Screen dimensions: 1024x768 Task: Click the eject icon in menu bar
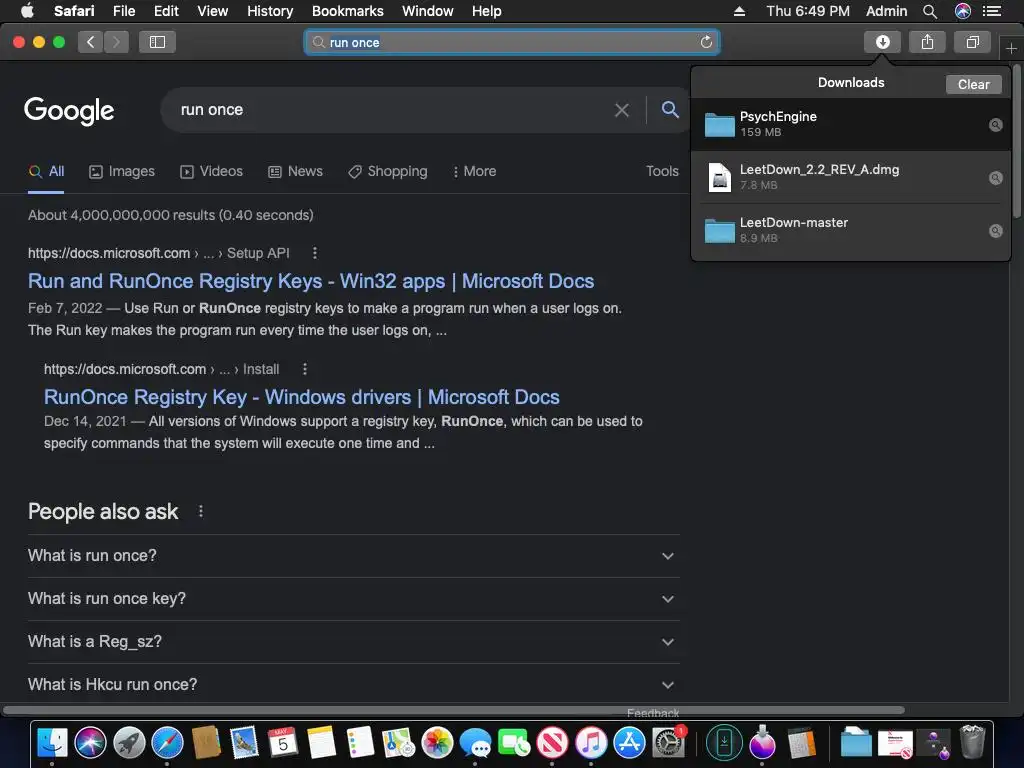click(739, 11)
